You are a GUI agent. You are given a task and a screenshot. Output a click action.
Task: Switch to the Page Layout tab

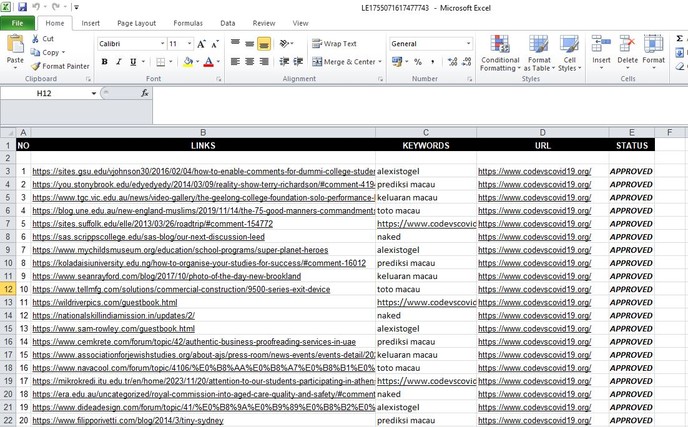tap(136, 22)
